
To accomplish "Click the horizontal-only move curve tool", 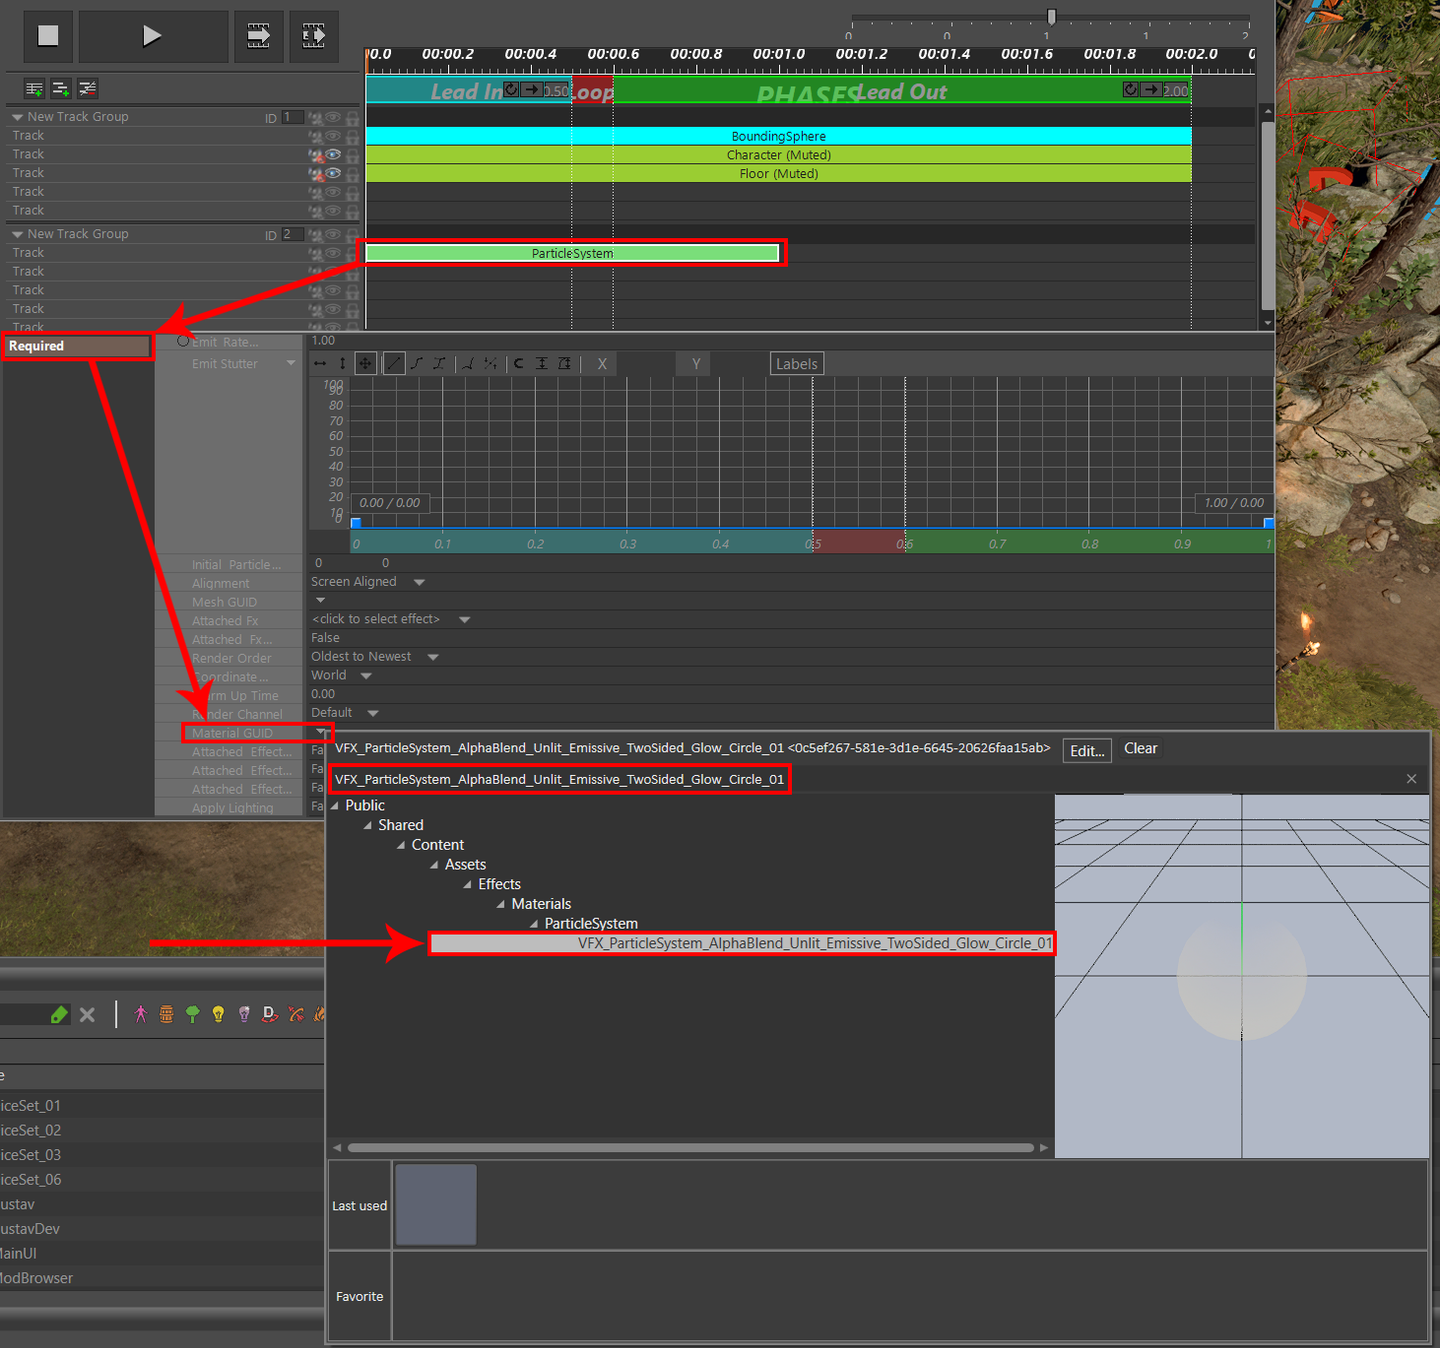I will tap(320, 364).
